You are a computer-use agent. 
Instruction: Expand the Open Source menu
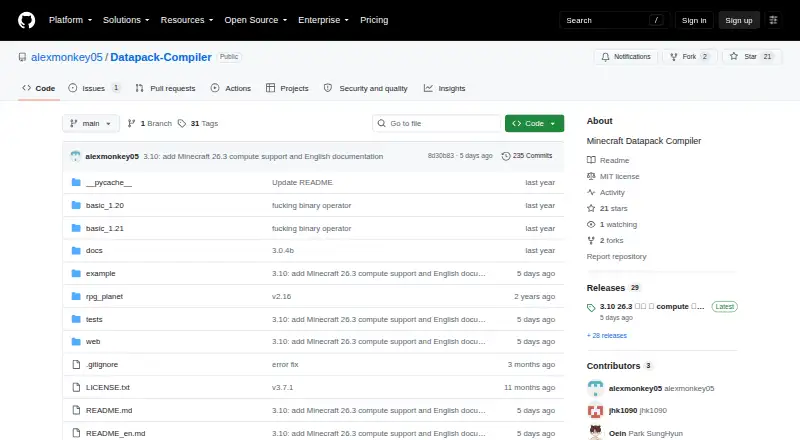click(256, 20)
